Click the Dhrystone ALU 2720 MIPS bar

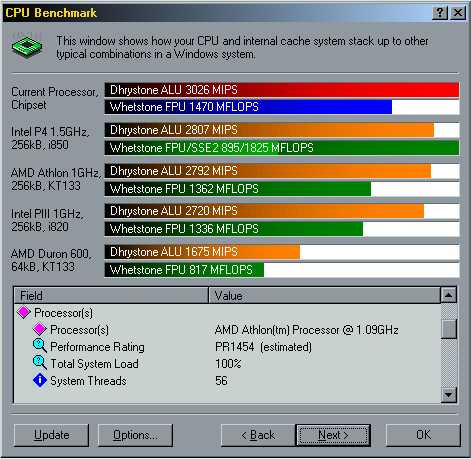coord(264,211)
